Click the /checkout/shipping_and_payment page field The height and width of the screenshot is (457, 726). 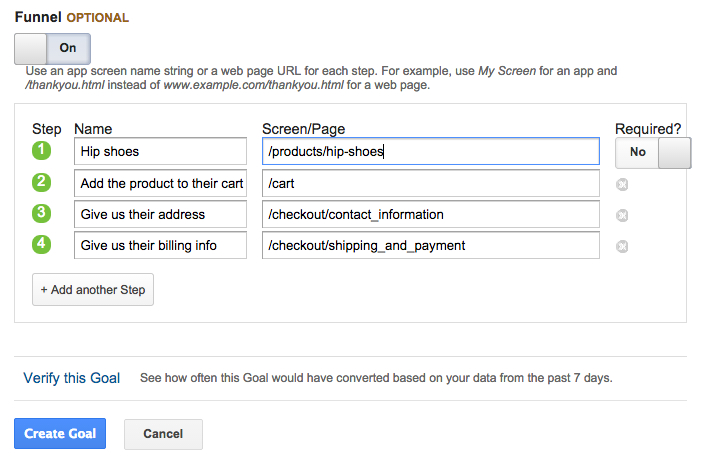430,245
